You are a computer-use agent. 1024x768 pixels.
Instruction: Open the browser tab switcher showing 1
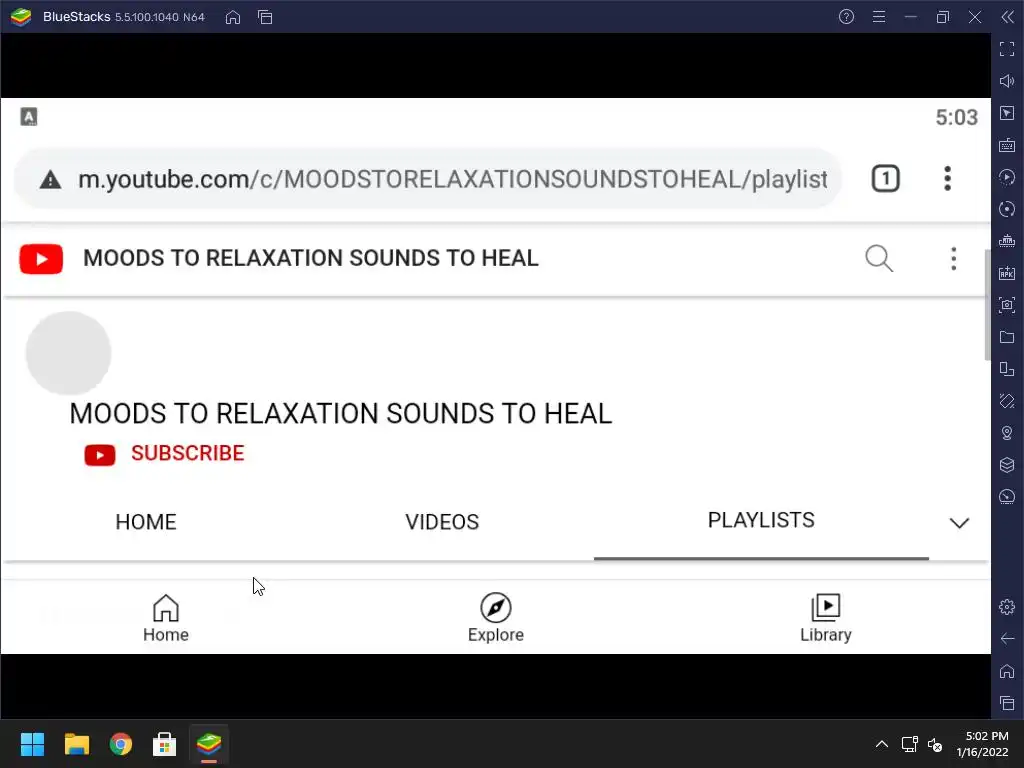coord(886,179)
